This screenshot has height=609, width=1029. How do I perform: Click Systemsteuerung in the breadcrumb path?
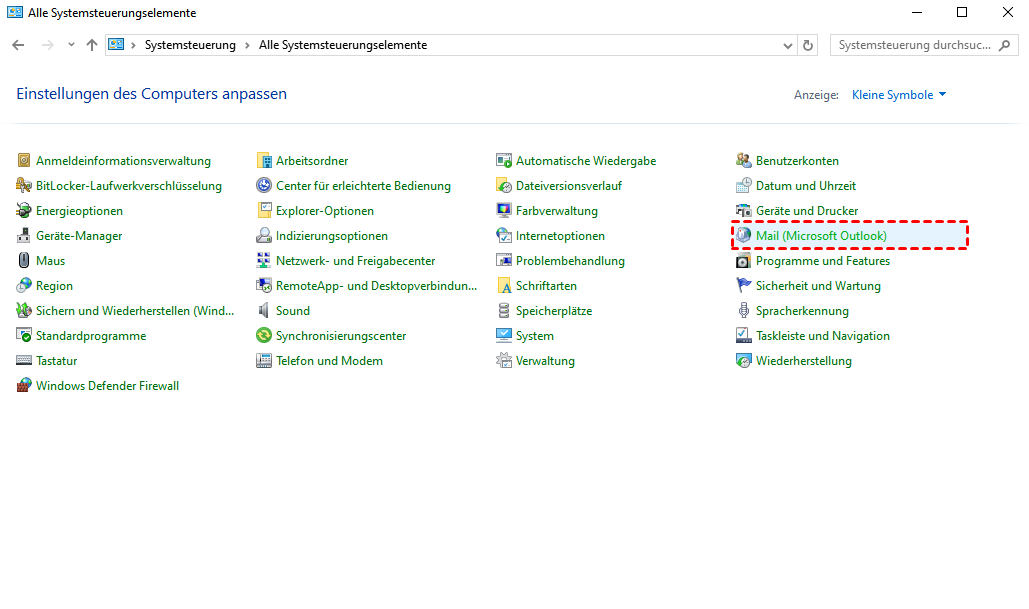[190, 45]
